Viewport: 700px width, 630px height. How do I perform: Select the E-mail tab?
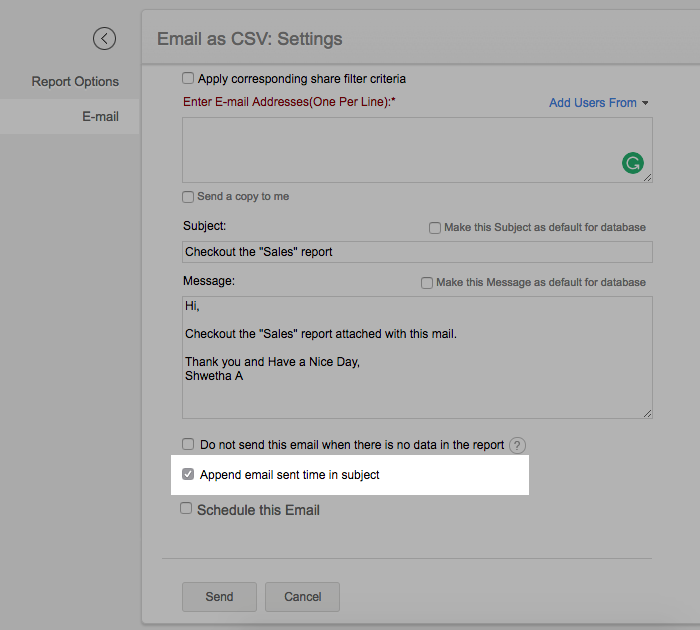click(100, 117)
